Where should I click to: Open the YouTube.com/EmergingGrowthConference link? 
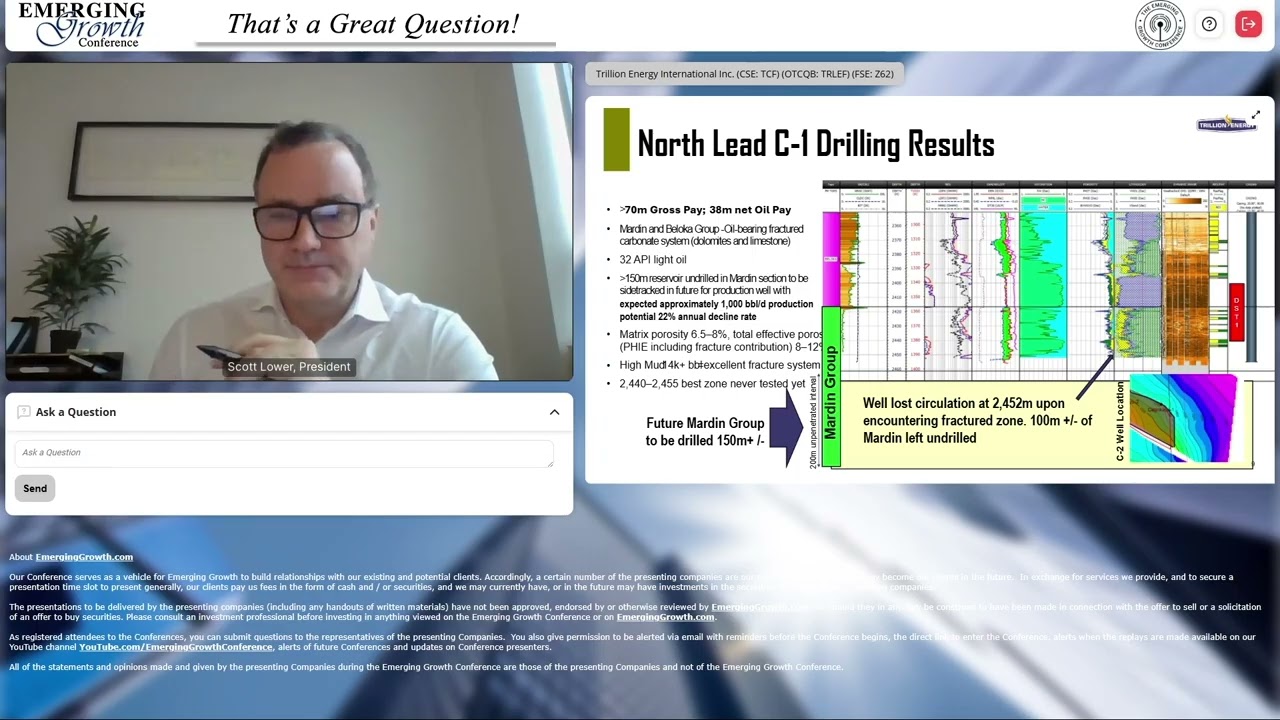[176, 647]
